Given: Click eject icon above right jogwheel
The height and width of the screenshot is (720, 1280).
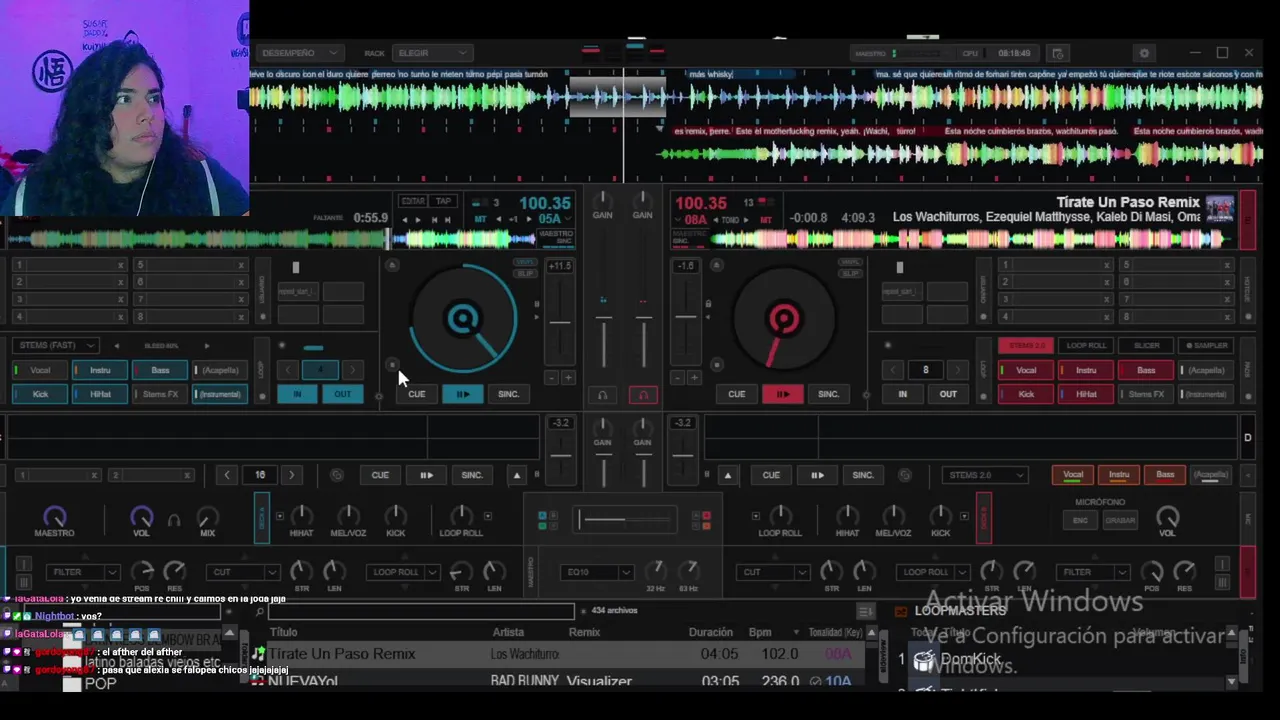Looking at the screenshot, I should pyautogui.click(x=717, y=265).
